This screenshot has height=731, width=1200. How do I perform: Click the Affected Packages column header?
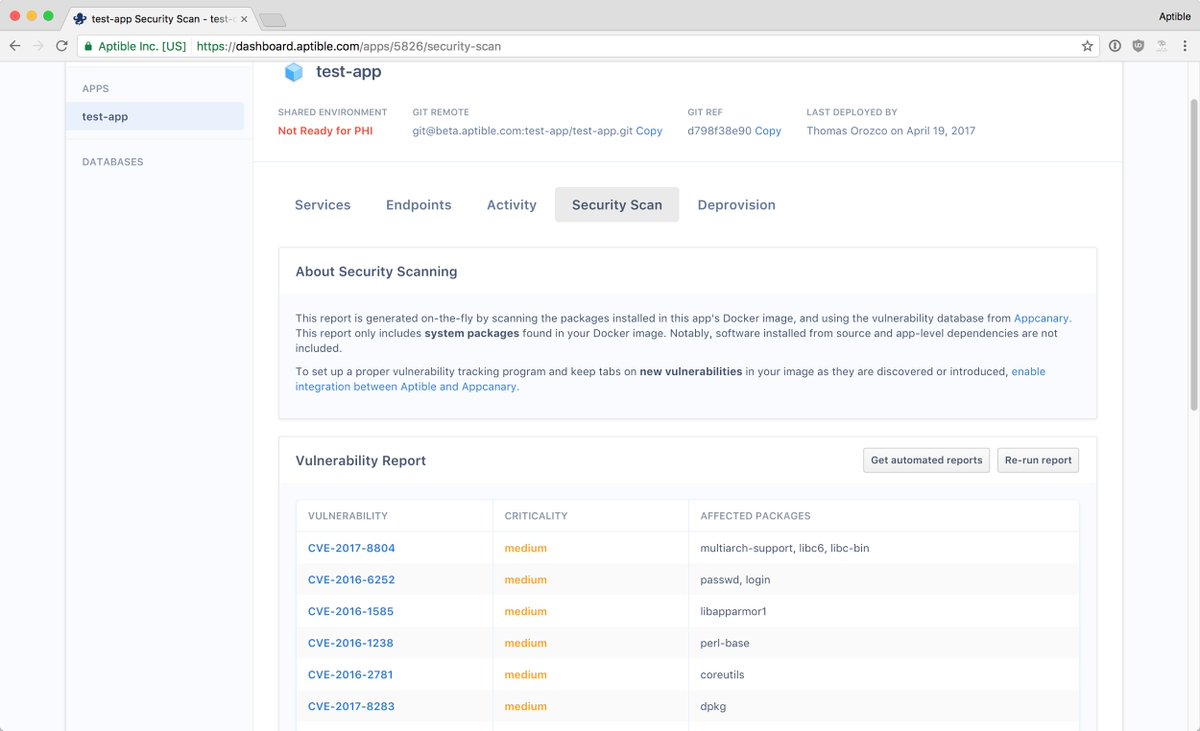tap(755, 516)
